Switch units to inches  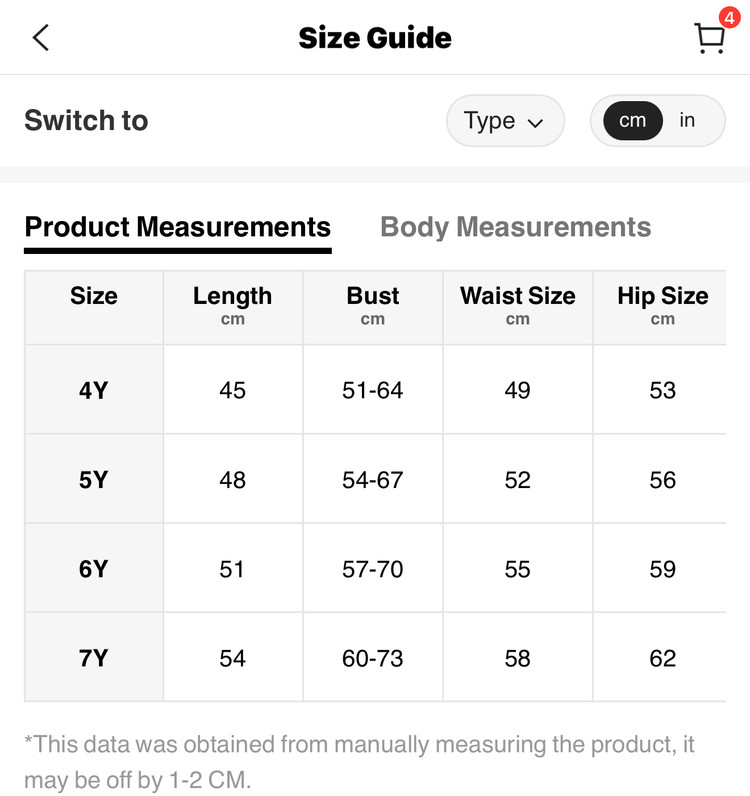pyautogui.click(x=687, y=120)
